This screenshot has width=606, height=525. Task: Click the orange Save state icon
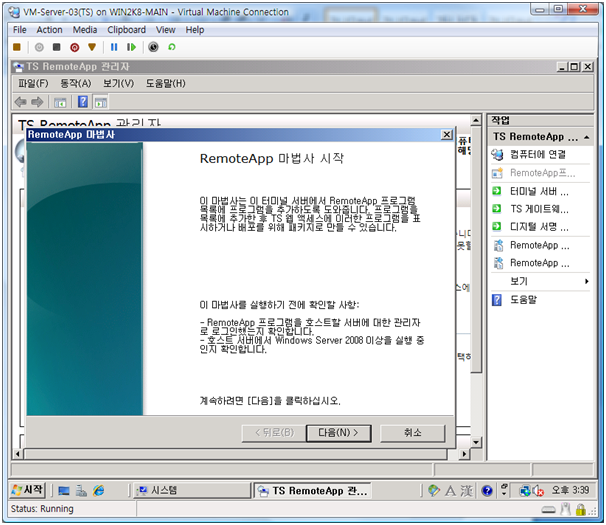pyautogui.click(x=92, y=47)
